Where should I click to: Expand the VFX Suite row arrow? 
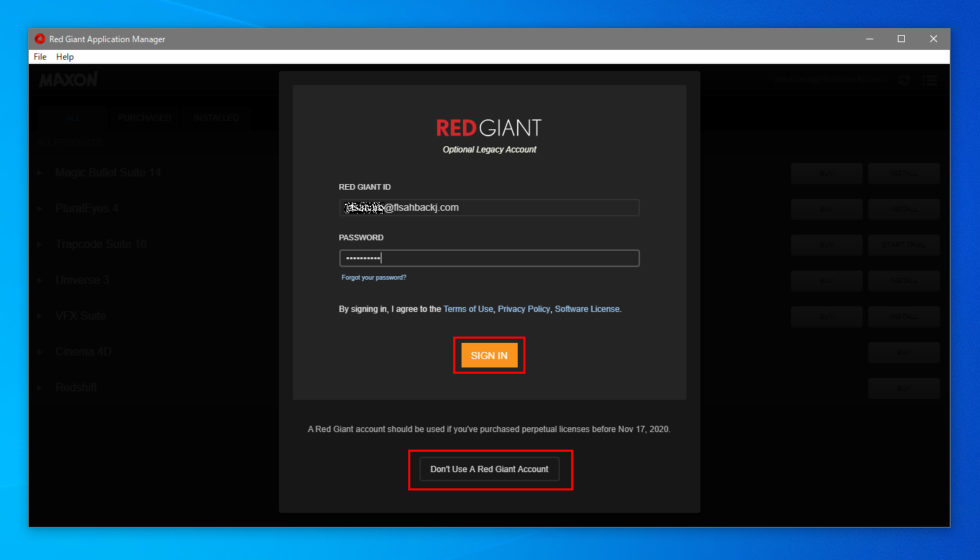(40, 316)
